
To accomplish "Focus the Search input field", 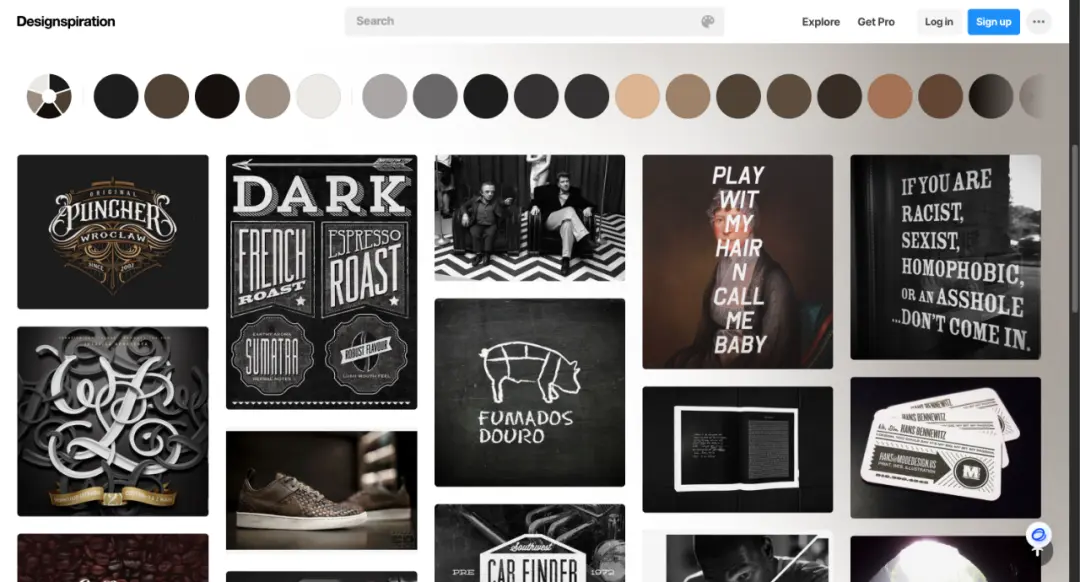I will pyautogui.click(x=534, y=21).
